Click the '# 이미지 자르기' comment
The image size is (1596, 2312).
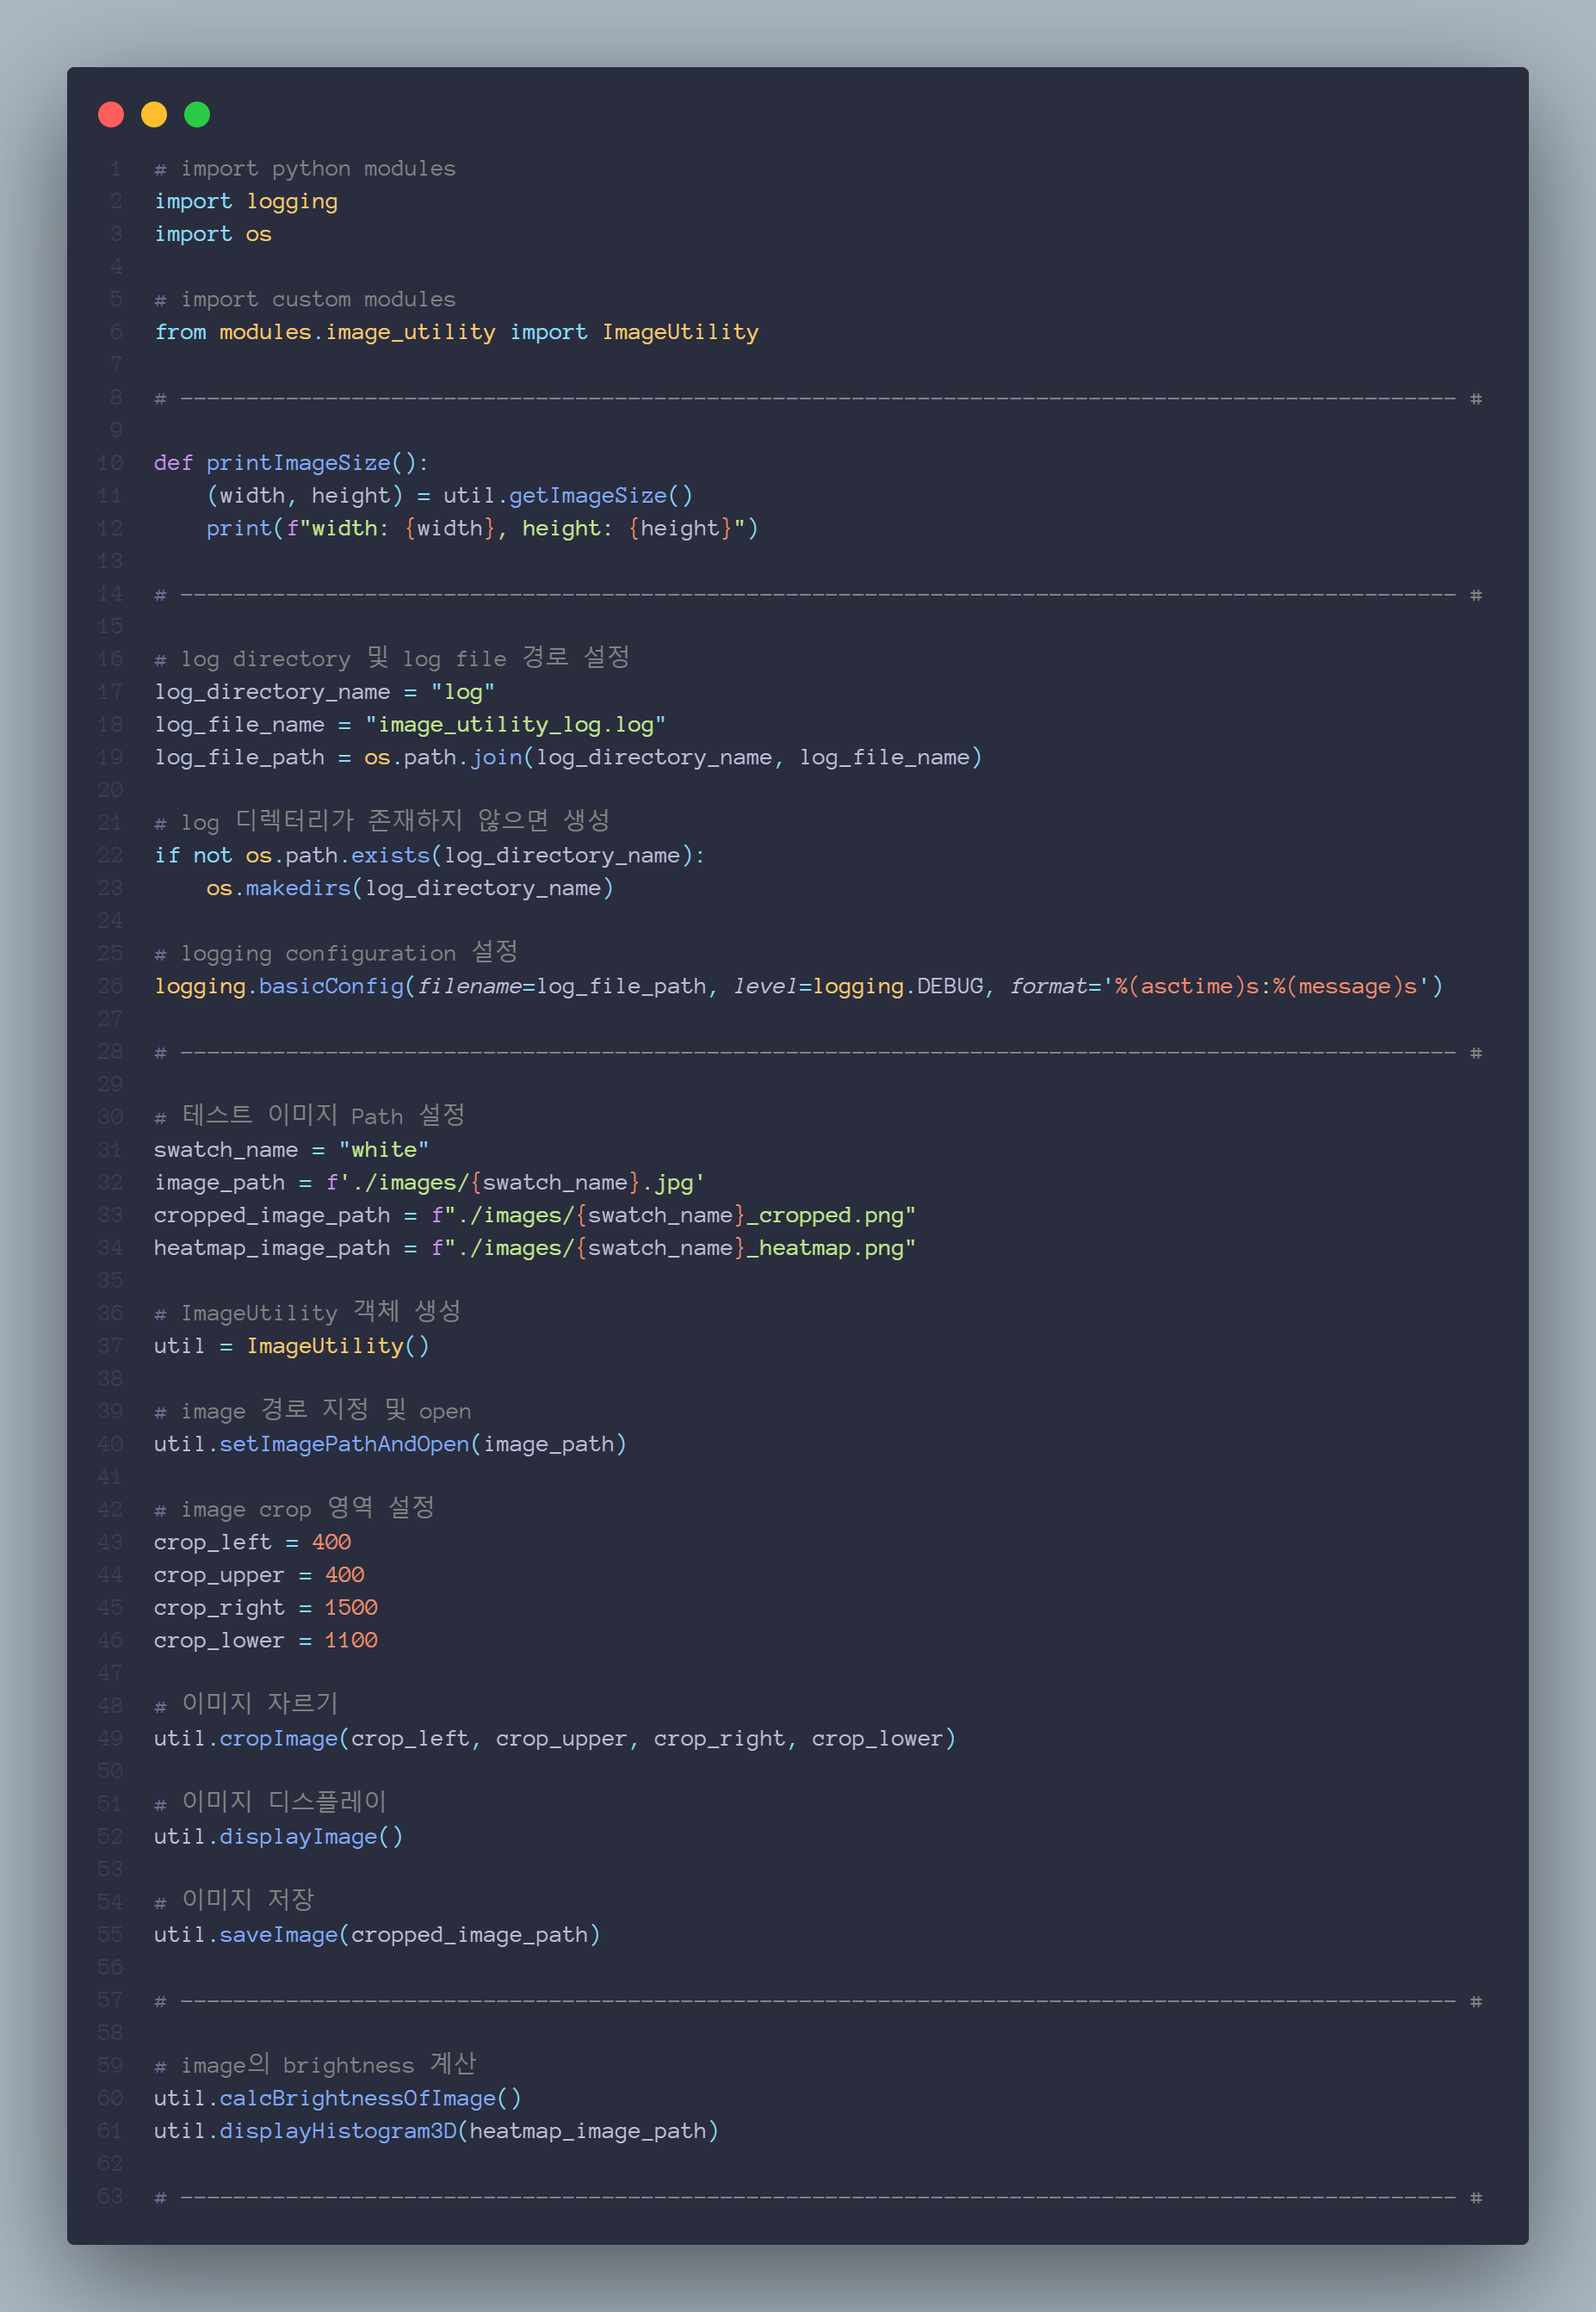(246, 1705)
